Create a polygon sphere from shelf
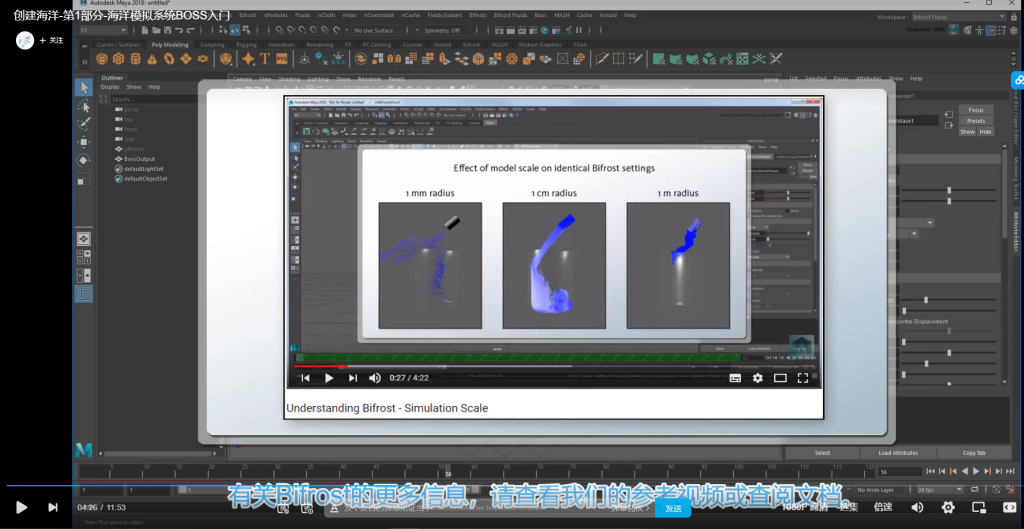 click(102, 59)
